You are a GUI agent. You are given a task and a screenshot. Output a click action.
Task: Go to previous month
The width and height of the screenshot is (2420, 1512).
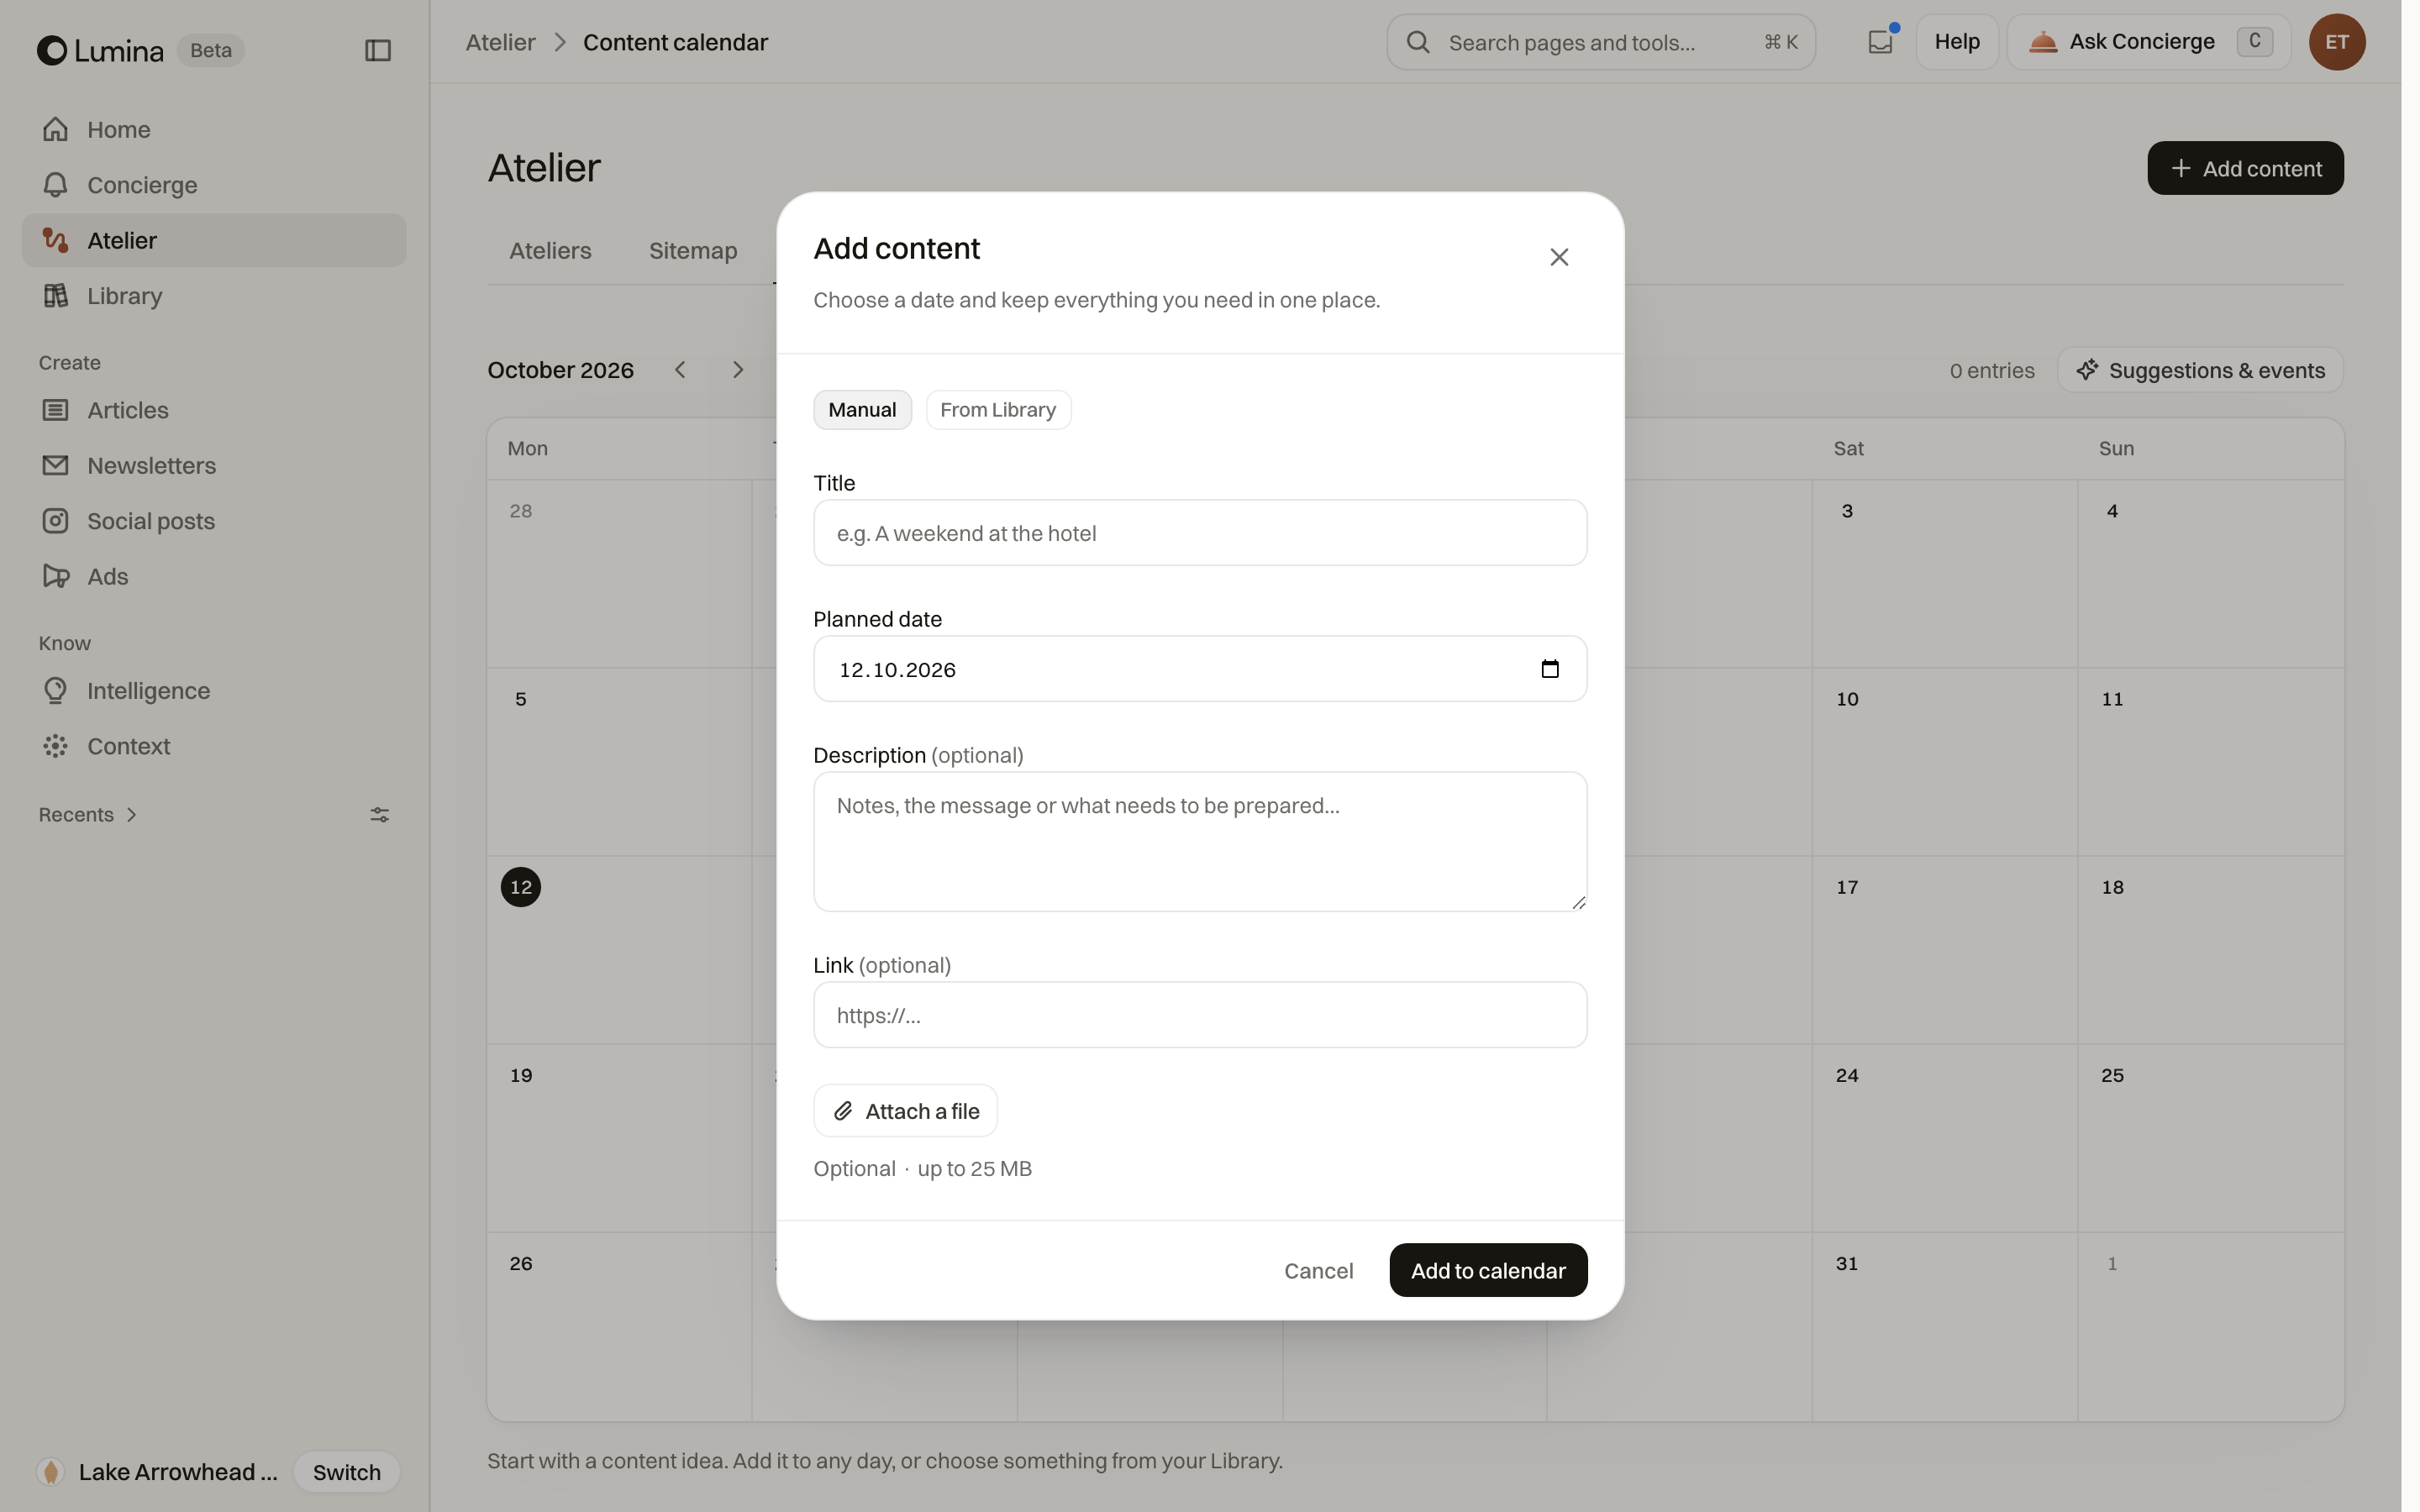point(680,370)
